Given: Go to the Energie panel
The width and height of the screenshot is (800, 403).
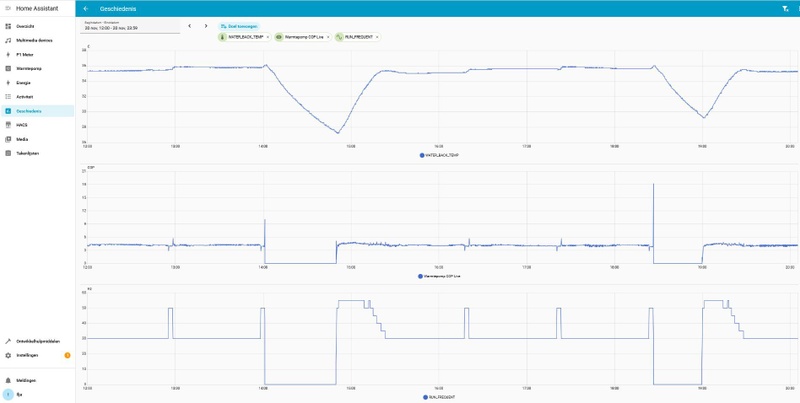Looking at the screenshot, I should click(x=37, y=83).
